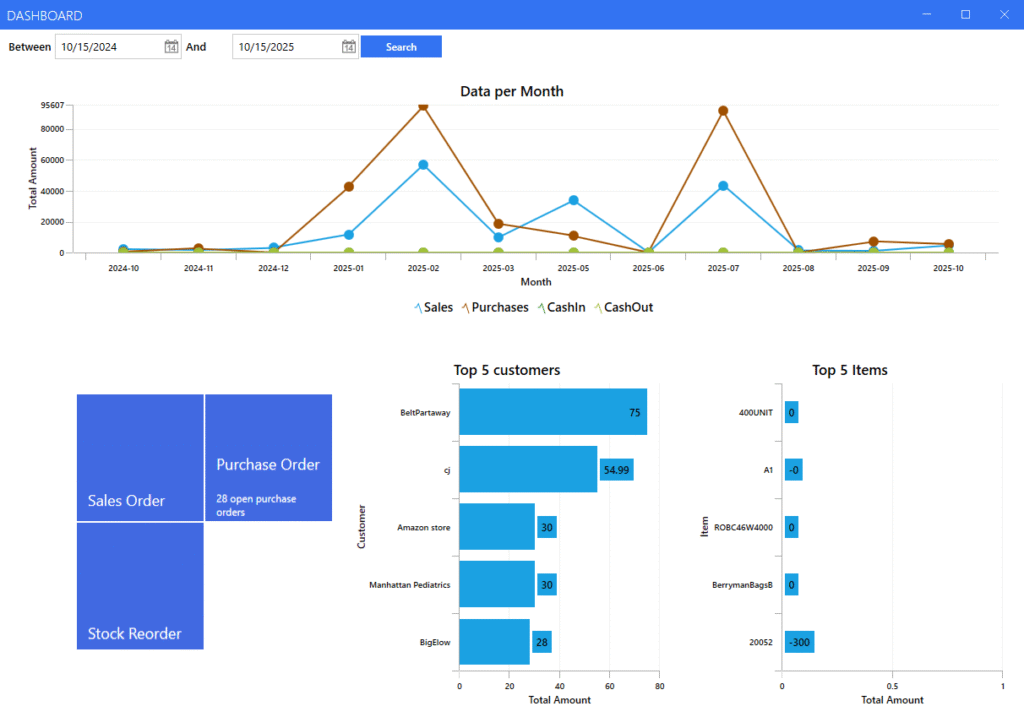Open the Stock Reorder tile
This screenshot has height=717, width=1024.
[140, 586]
